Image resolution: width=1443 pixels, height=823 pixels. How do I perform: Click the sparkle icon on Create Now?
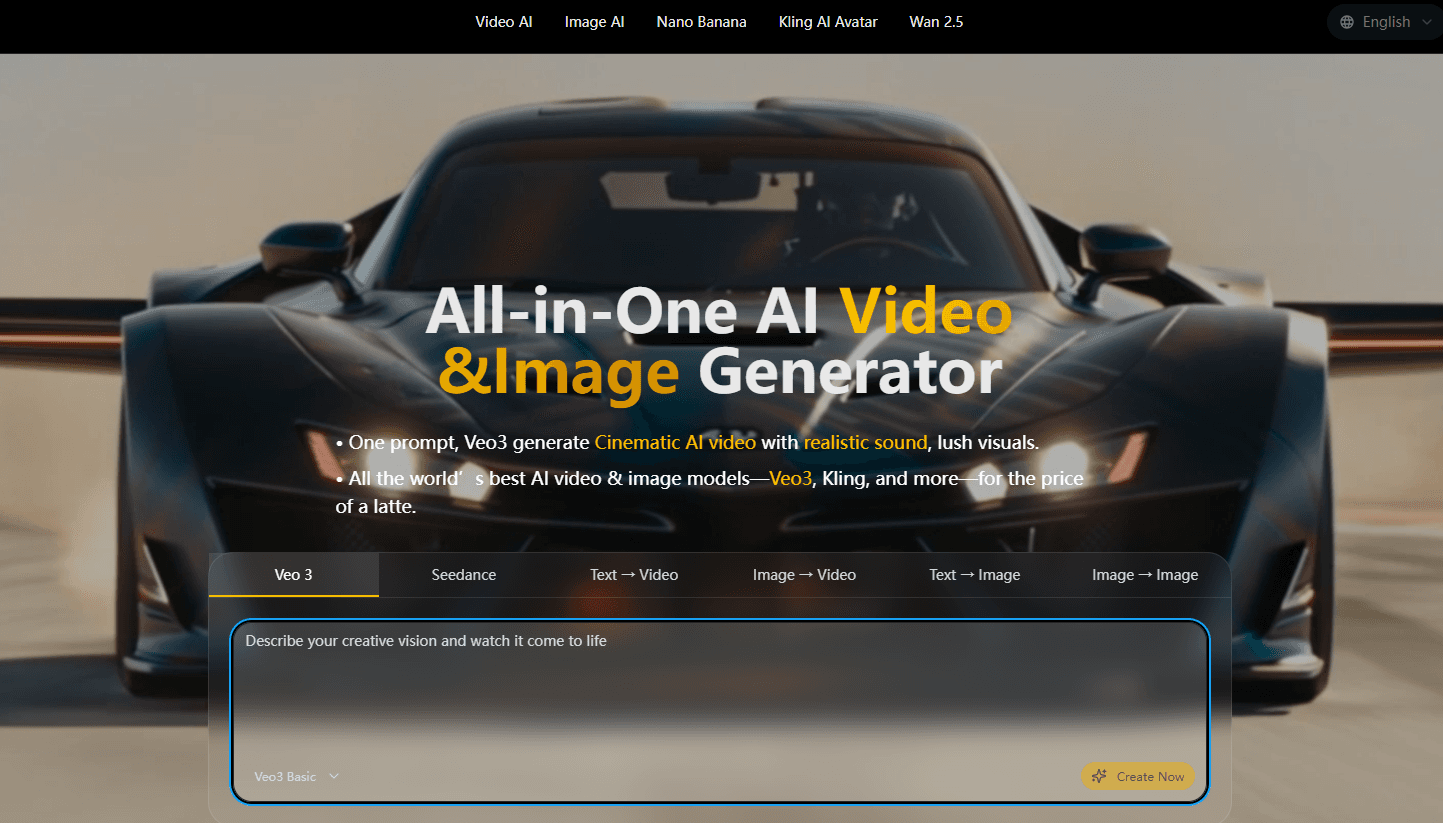pyautogui.click(x=1099, y=776)
